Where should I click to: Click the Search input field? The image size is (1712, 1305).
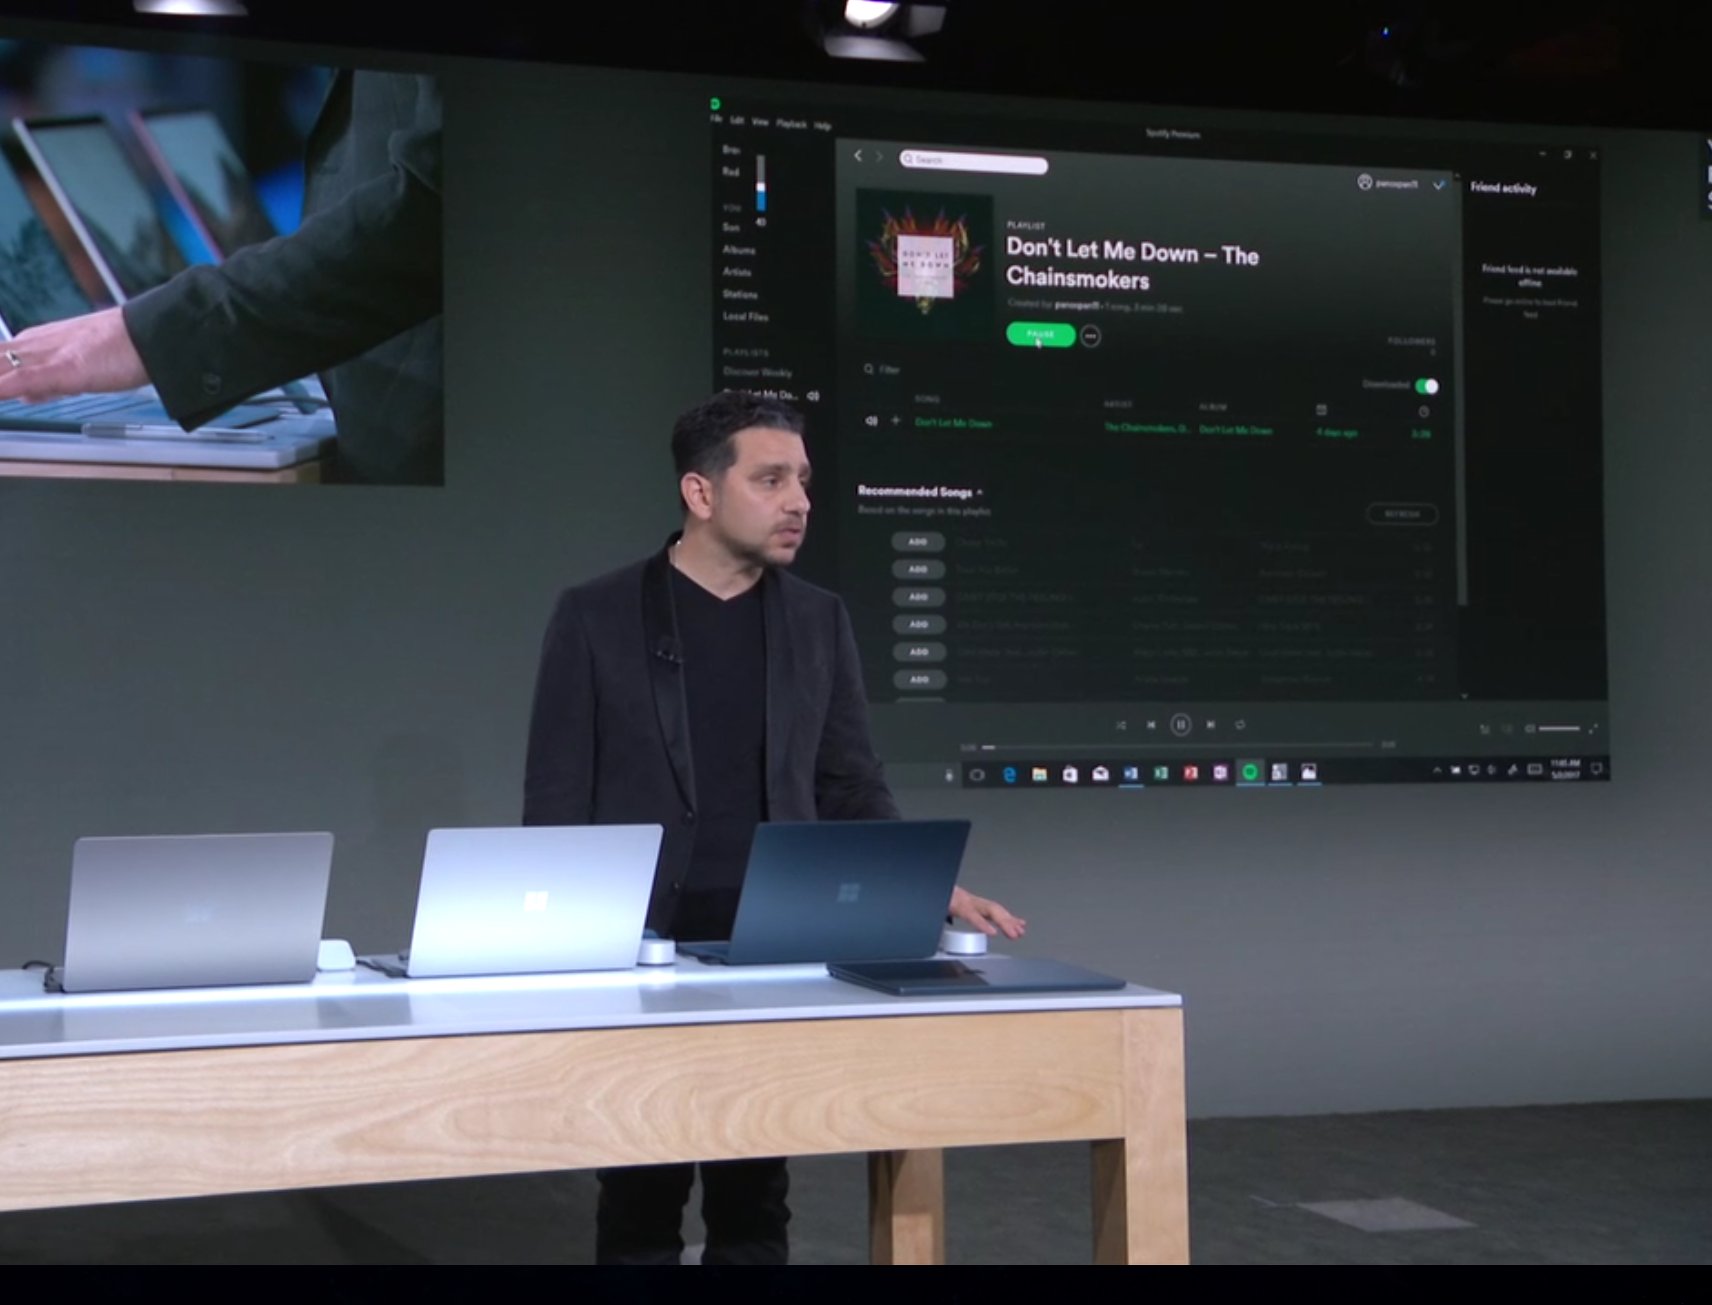[975, 161]
